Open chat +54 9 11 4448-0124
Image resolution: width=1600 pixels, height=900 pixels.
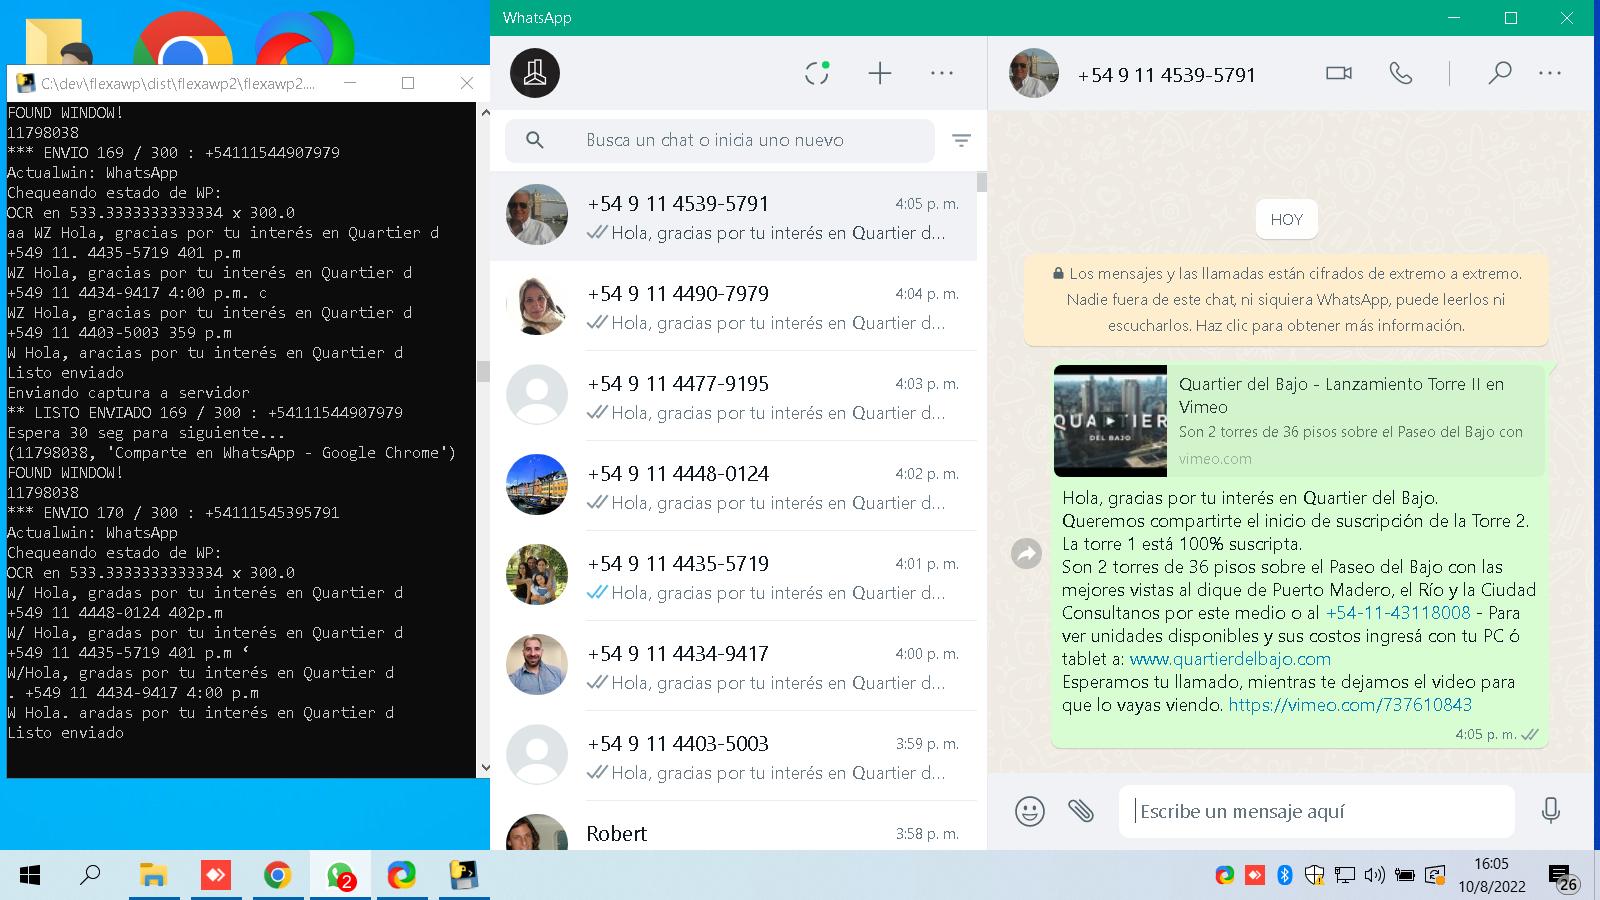[x=733, y=485]
